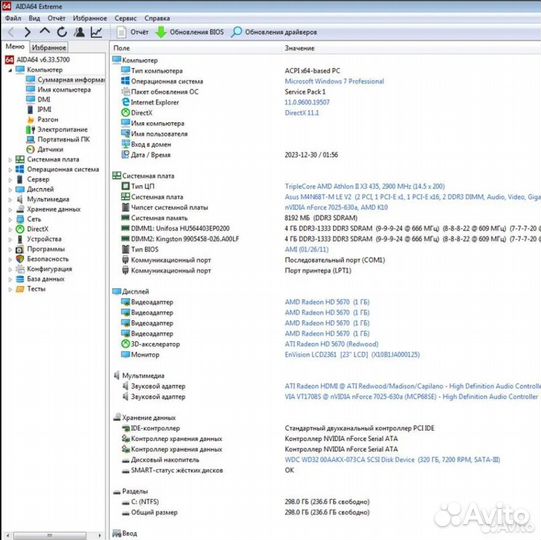Image resolution: width=541 pixels, height=540 pixels.
Task: Select Имя компьютера in the sidebar tree
Action: coord(64,90)
